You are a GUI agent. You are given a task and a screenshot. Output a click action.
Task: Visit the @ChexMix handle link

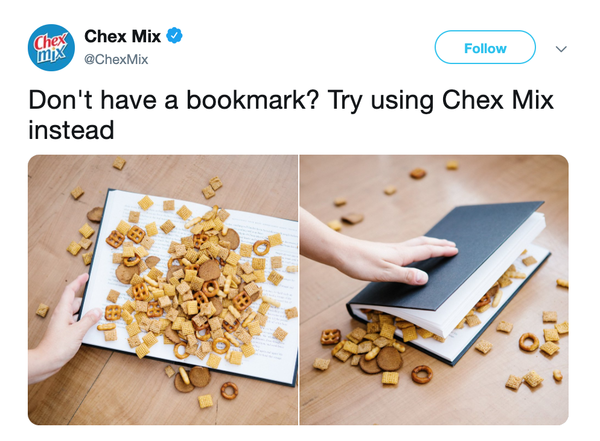(x=116, y=60)
